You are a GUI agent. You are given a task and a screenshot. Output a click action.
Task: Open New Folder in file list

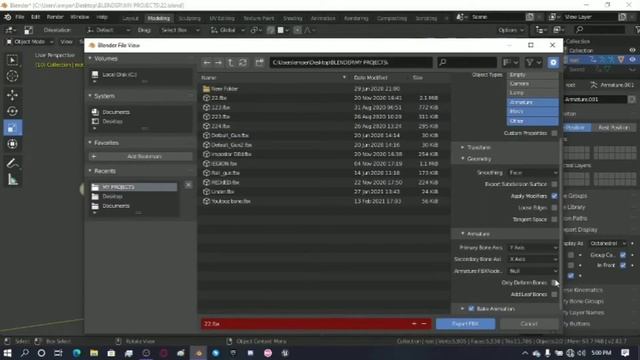pyautogui.click(x=224, y=89)
